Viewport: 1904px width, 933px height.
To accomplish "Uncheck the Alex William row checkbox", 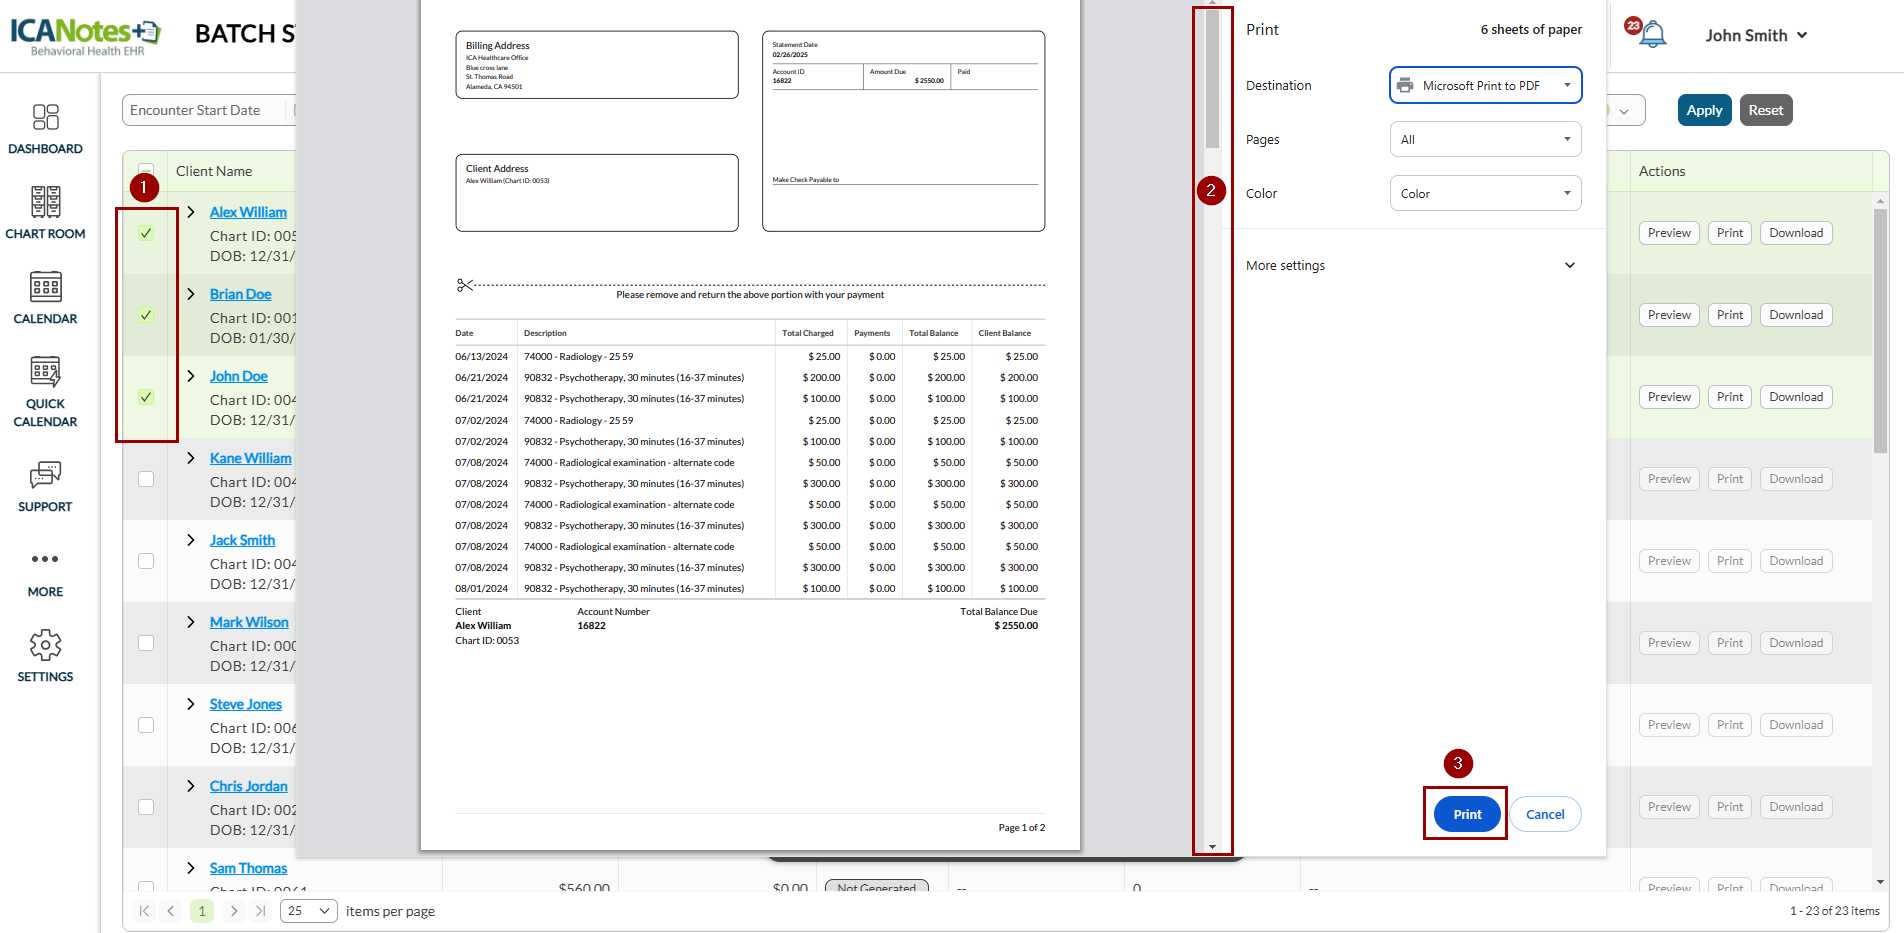I will 146,233.
